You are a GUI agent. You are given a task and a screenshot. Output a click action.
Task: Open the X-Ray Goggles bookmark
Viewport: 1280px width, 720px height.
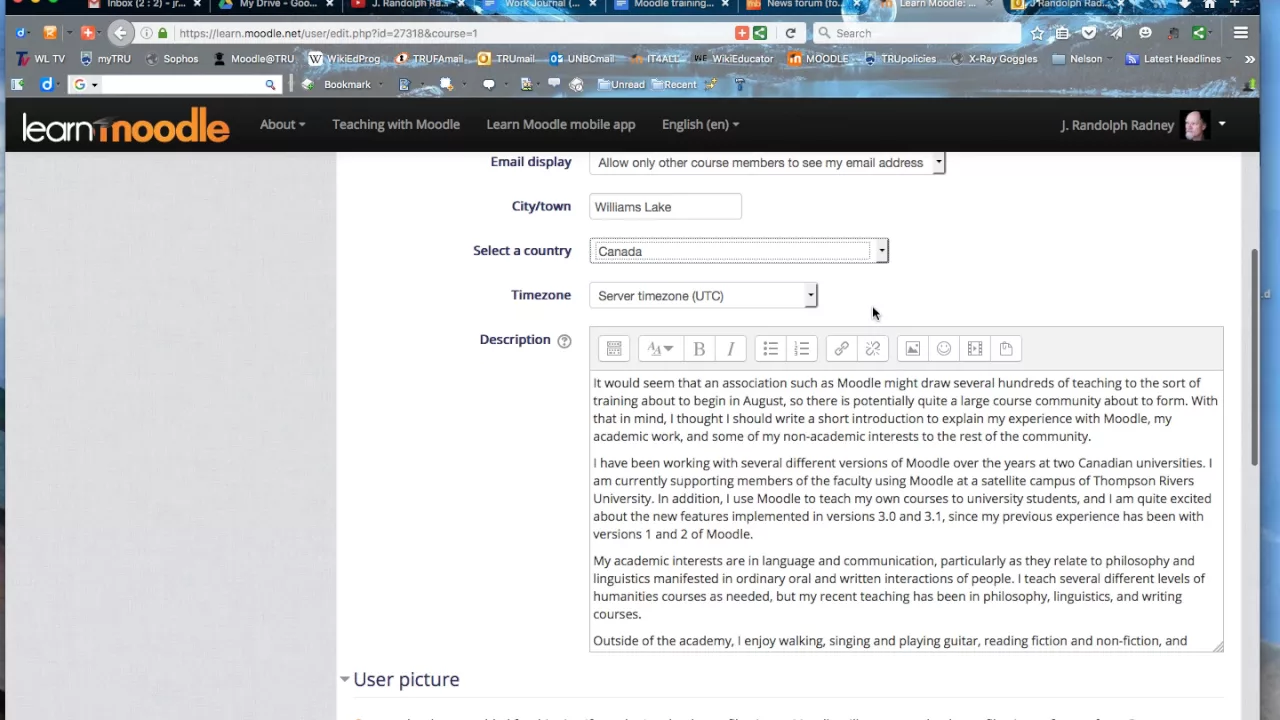click(994, 59)
